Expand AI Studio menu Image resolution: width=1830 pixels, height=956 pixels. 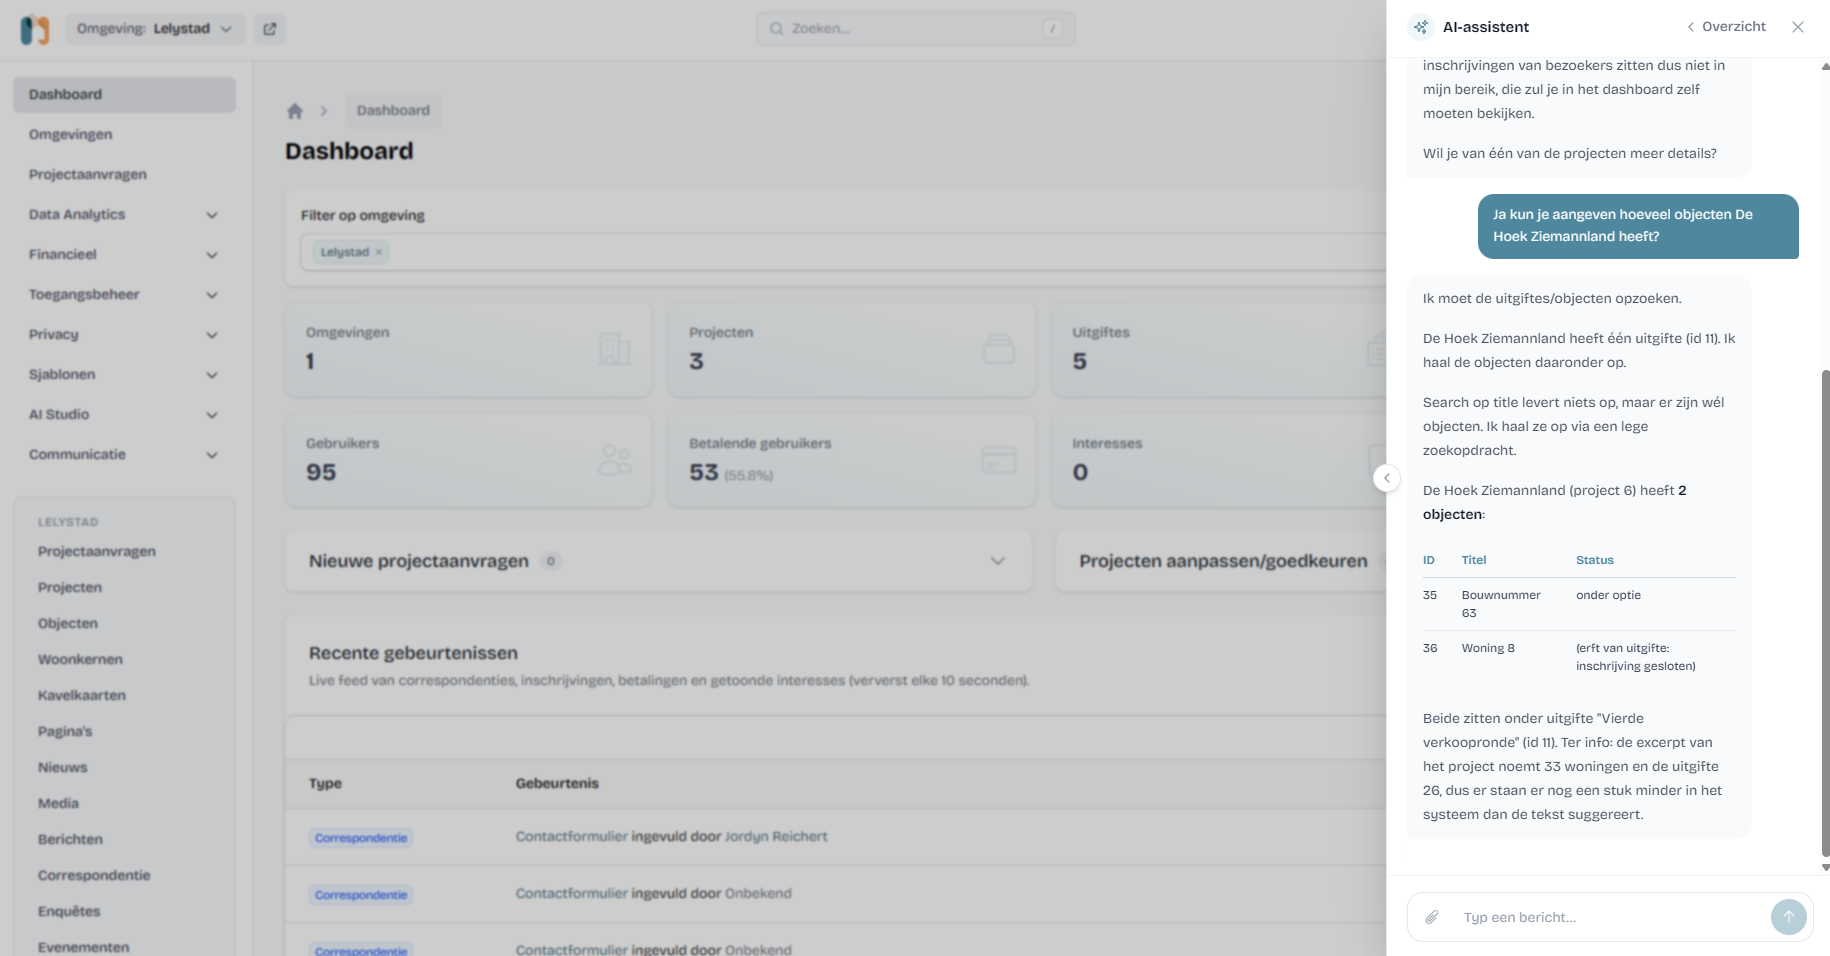(124, 414)
